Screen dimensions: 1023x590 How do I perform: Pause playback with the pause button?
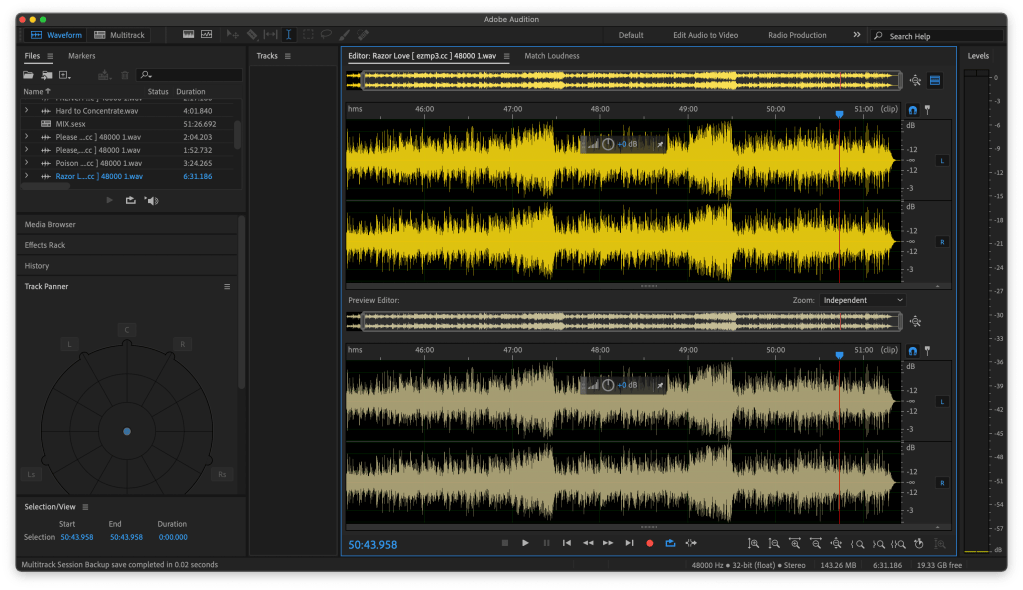pyautogui.click(x=547, y=543)
